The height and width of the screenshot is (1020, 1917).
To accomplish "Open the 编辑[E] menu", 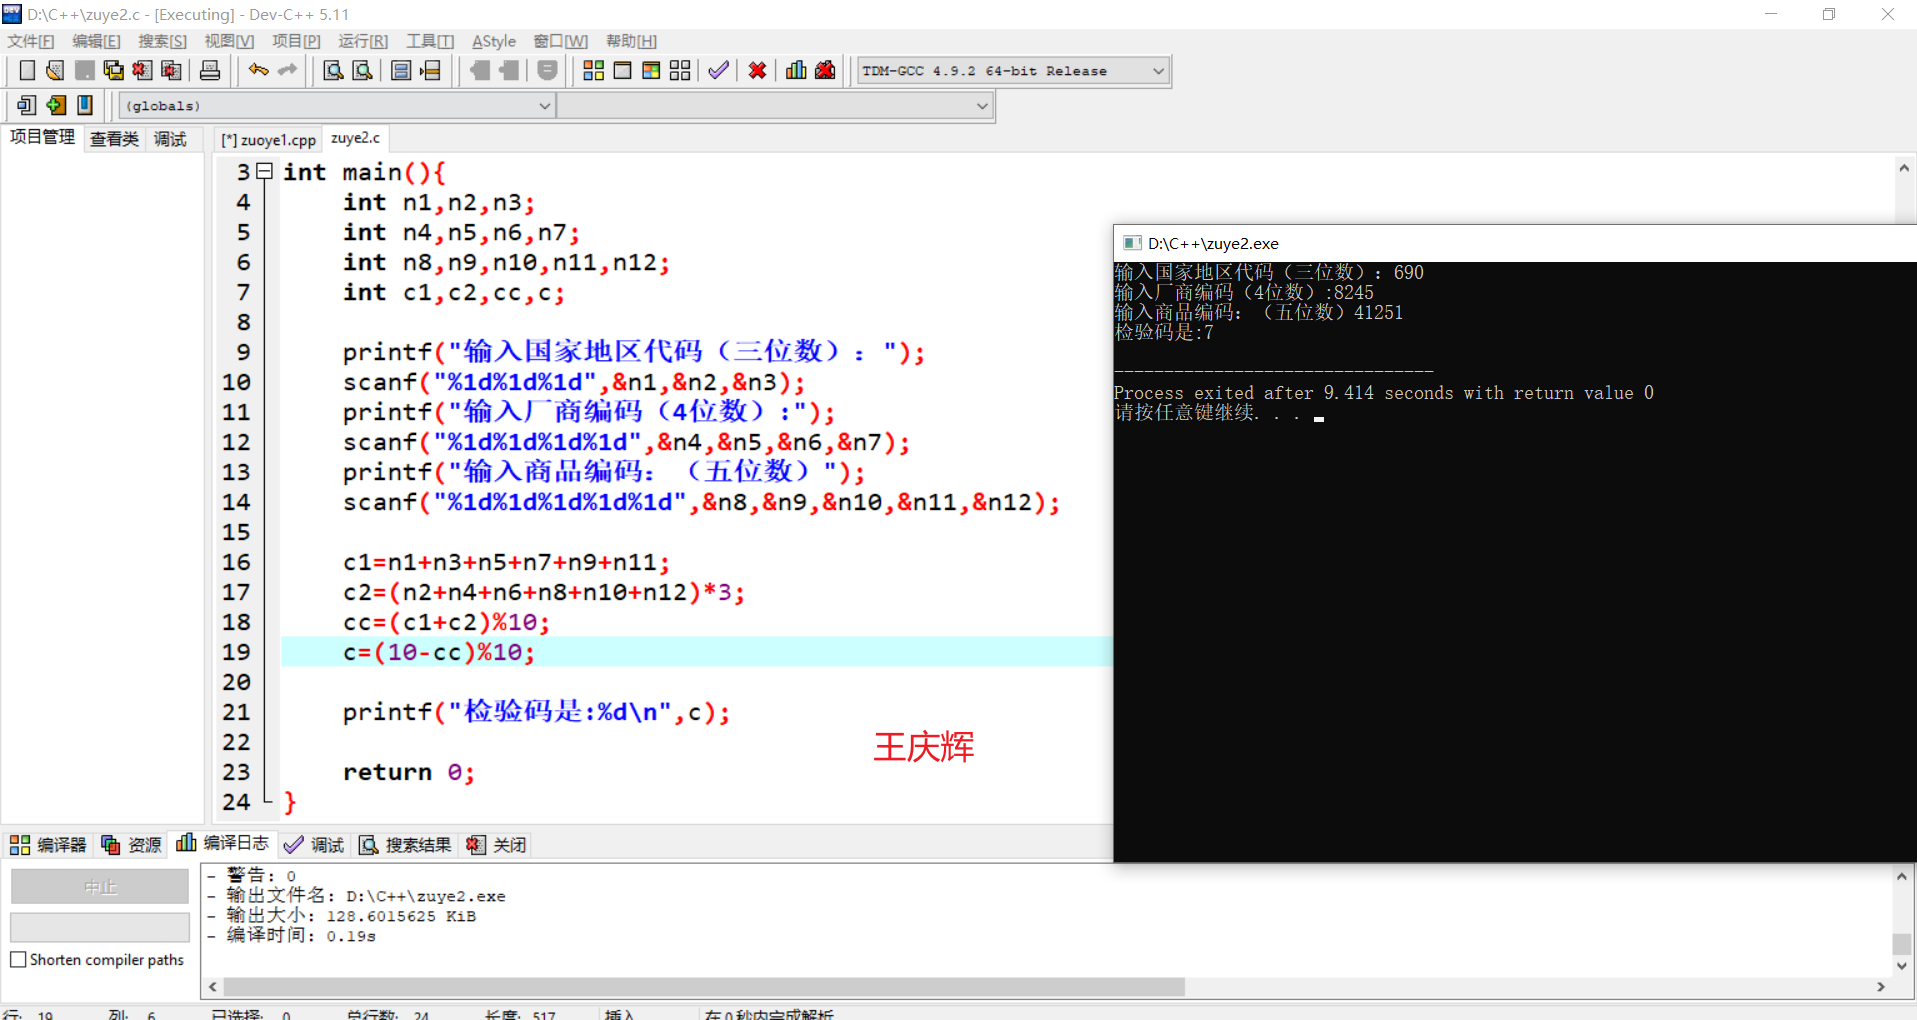I will tap(96, 41).
